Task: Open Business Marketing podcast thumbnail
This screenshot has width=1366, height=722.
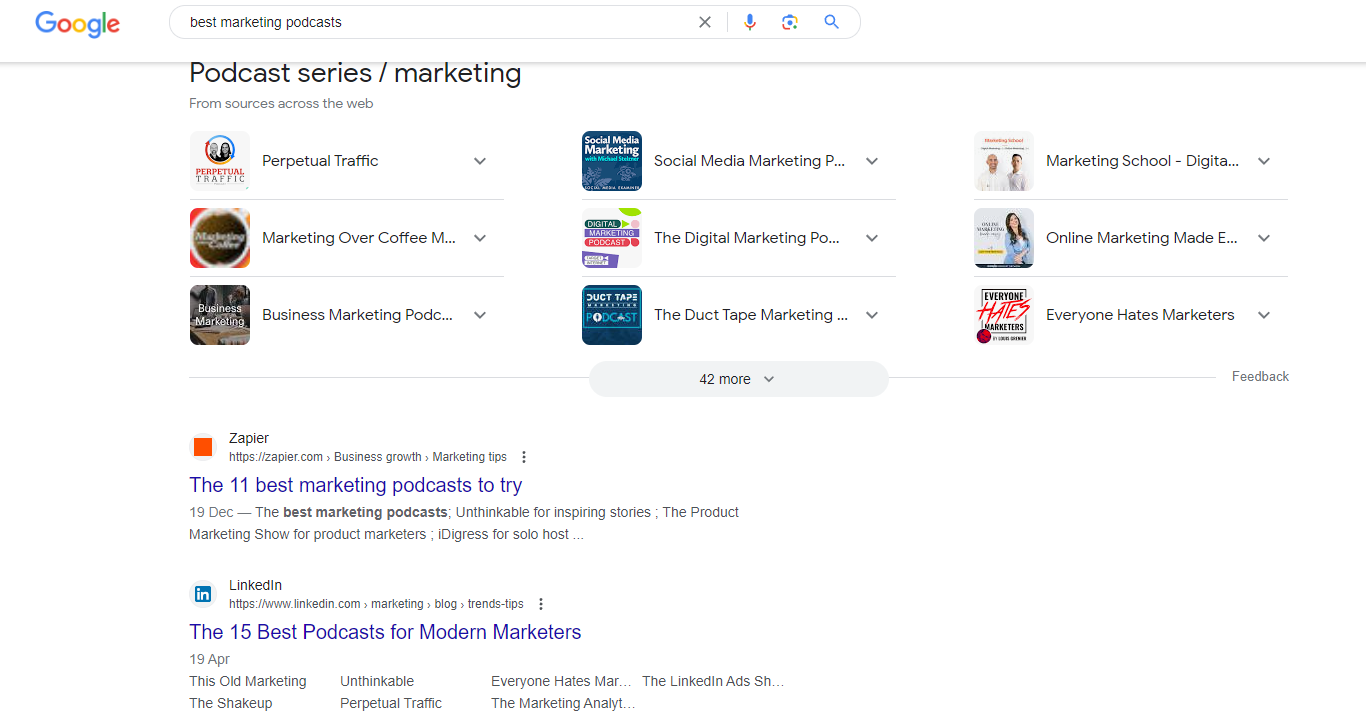Action: tap(220, 315)
